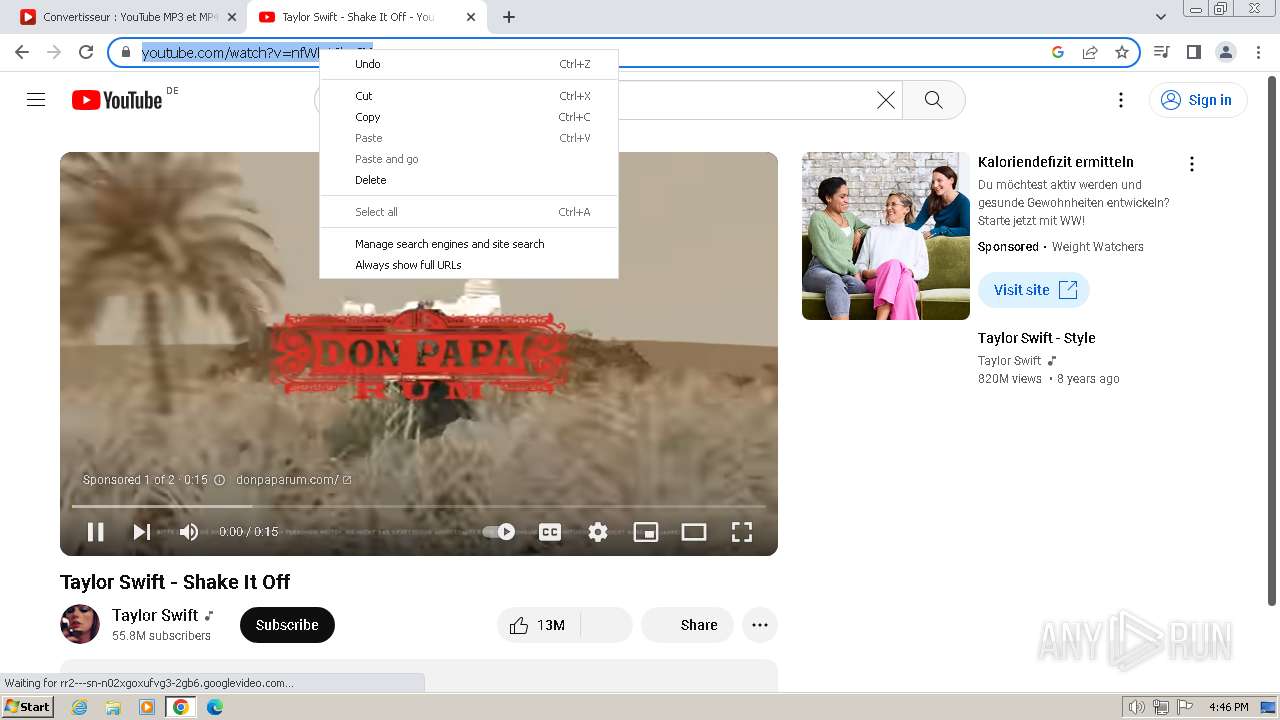Select Always show full URLs
Image resolution: width=1280 pixels, height=720 pixels.
click(x=469, y=265)
